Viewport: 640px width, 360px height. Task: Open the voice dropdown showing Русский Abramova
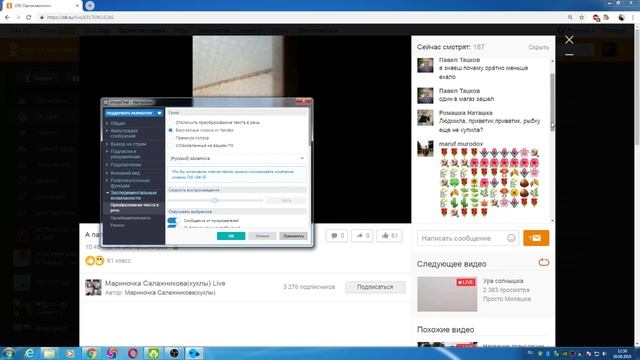coord(237,158)
